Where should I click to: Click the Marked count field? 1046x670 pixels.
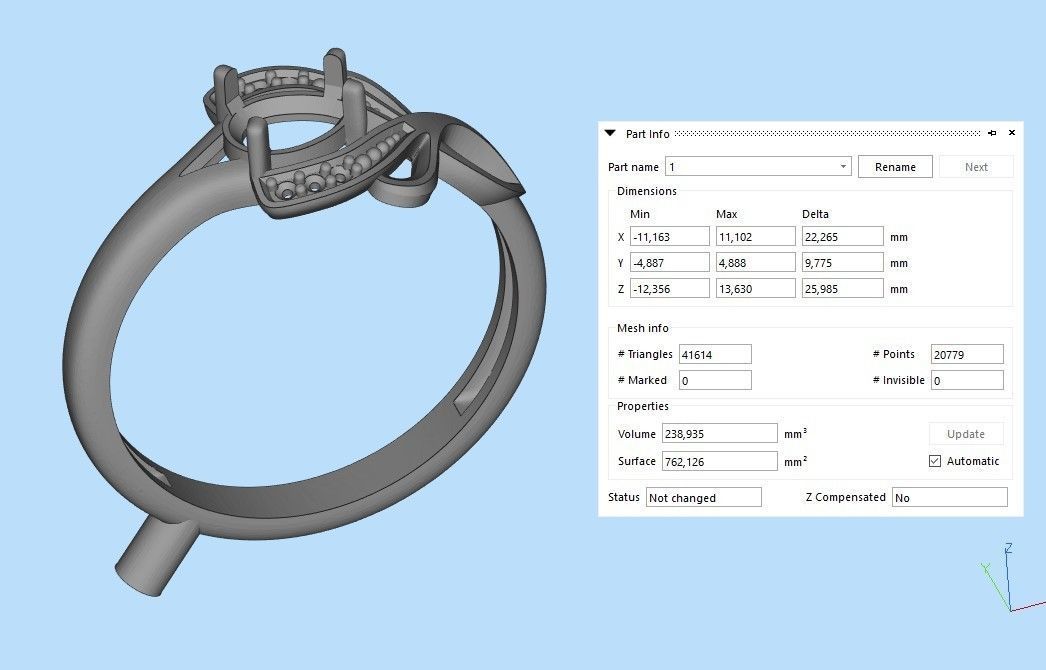(x=715, y=380)
